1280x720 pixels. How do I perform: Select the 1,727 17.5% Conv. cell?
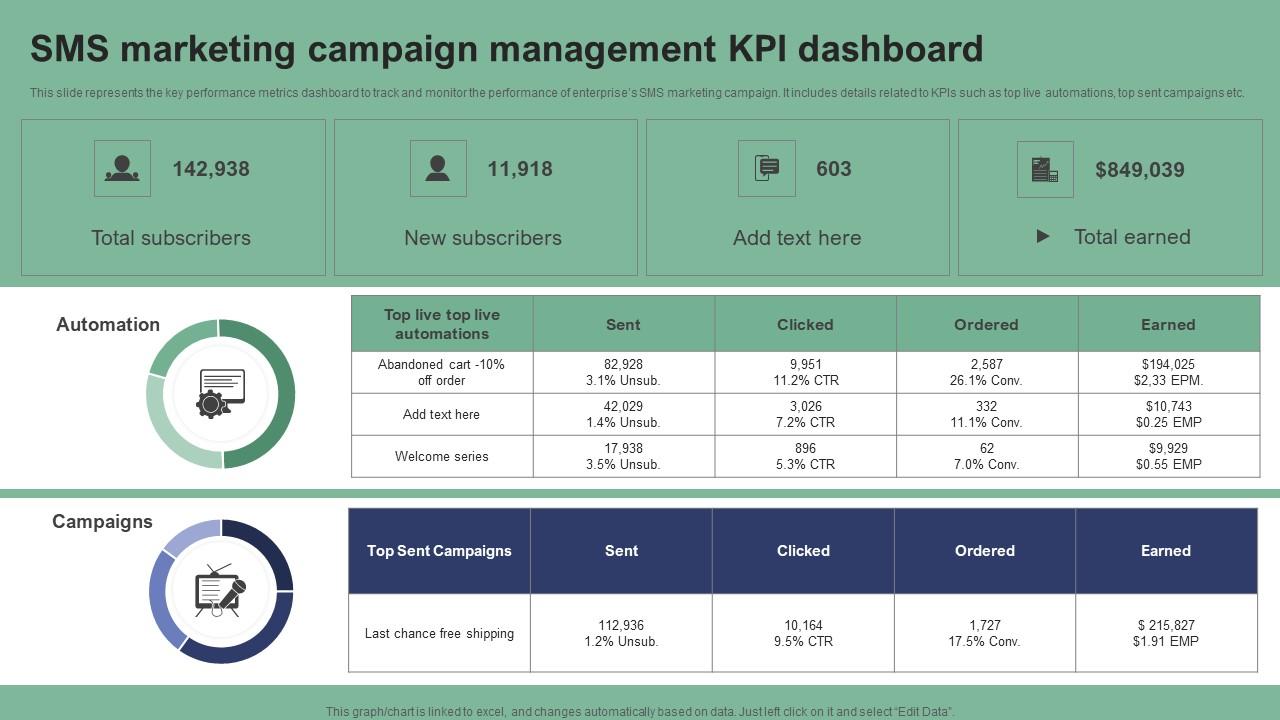coord(985,633)
